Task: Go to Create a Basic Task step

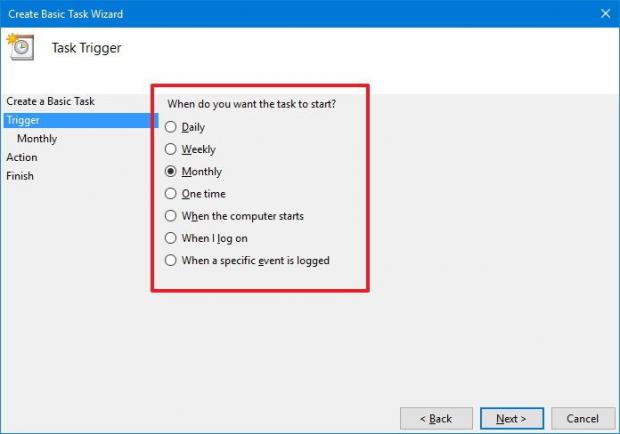Action: pyautogui.click(x=50, y=101)
